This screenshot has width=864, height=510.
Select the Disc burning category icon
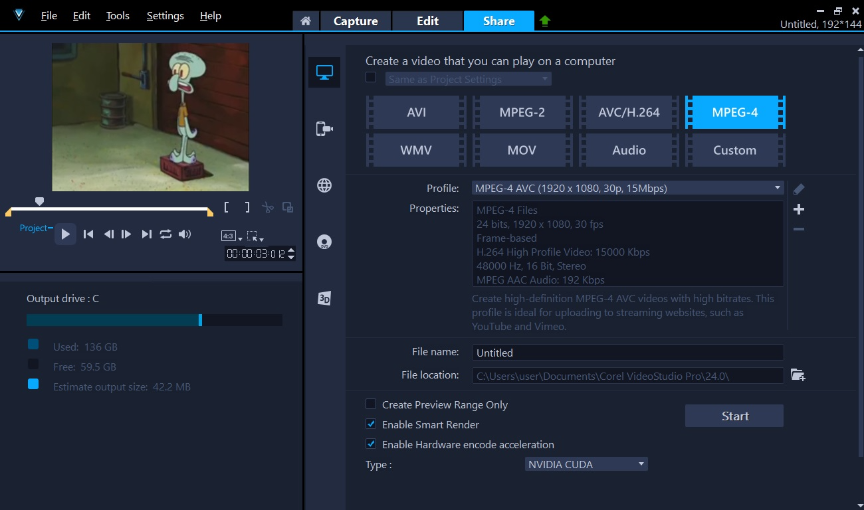point(324,242)
